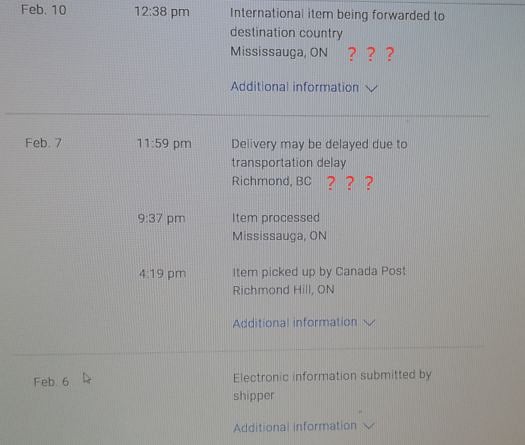Expand Additional information under Feb. 7 entries
The image size is (525, 445).
pos(295,323)
